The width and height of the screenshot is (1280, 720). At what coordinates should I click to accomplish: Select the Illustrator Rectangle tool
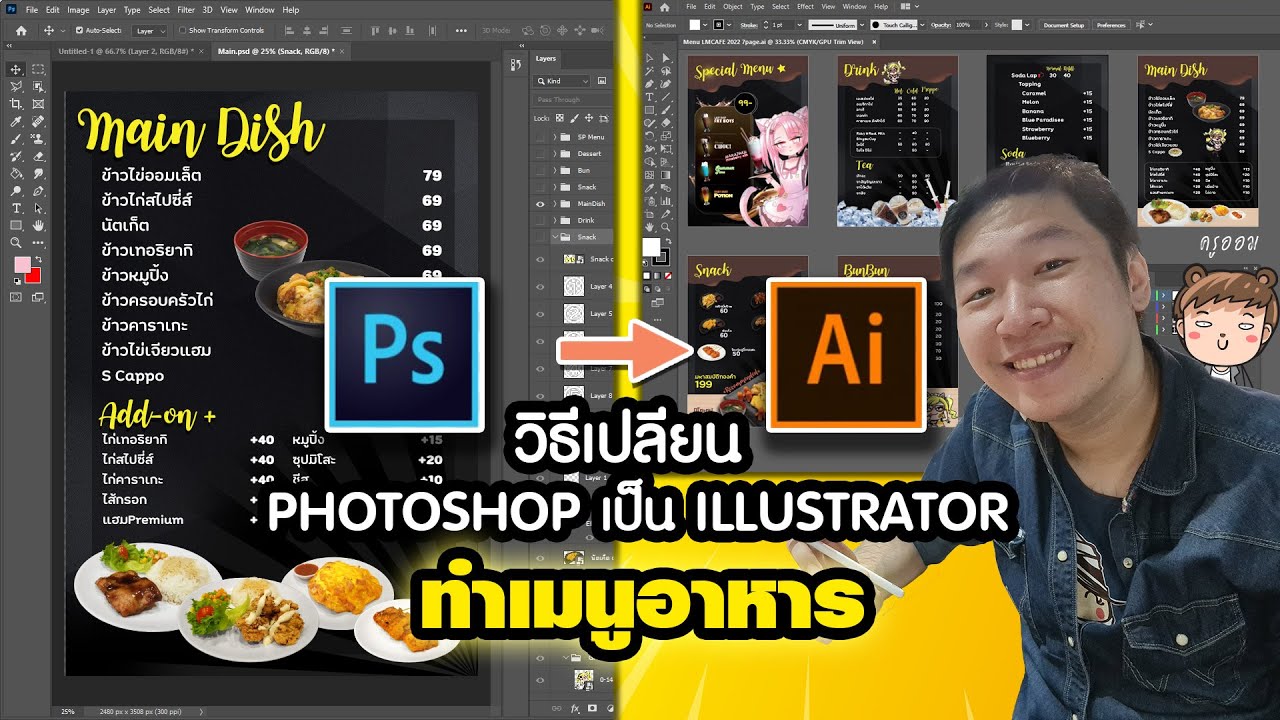pyautogui.click(x=650, y=110)
